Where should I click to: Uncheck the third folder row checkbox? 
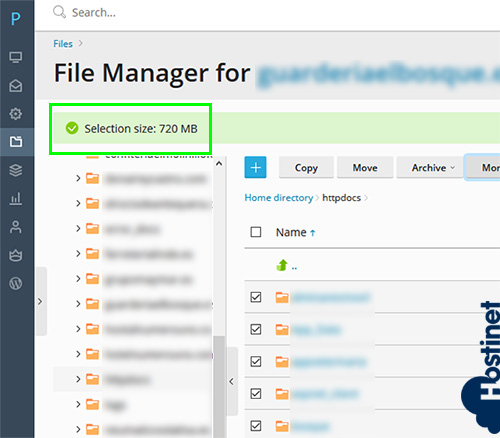tap(256, 361)
